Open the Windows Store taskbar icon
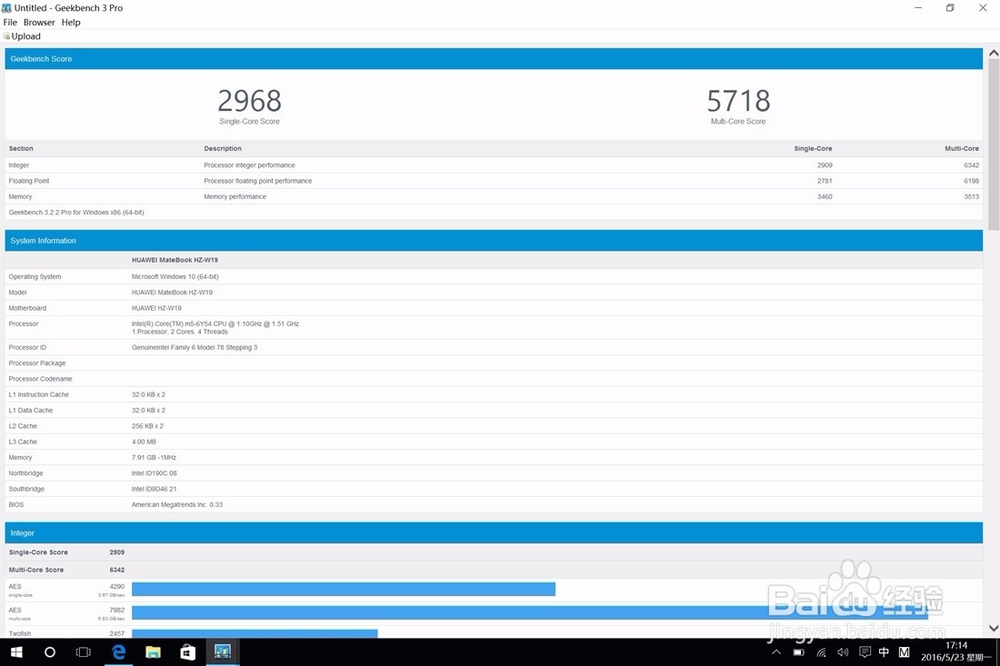 point(188,652)
